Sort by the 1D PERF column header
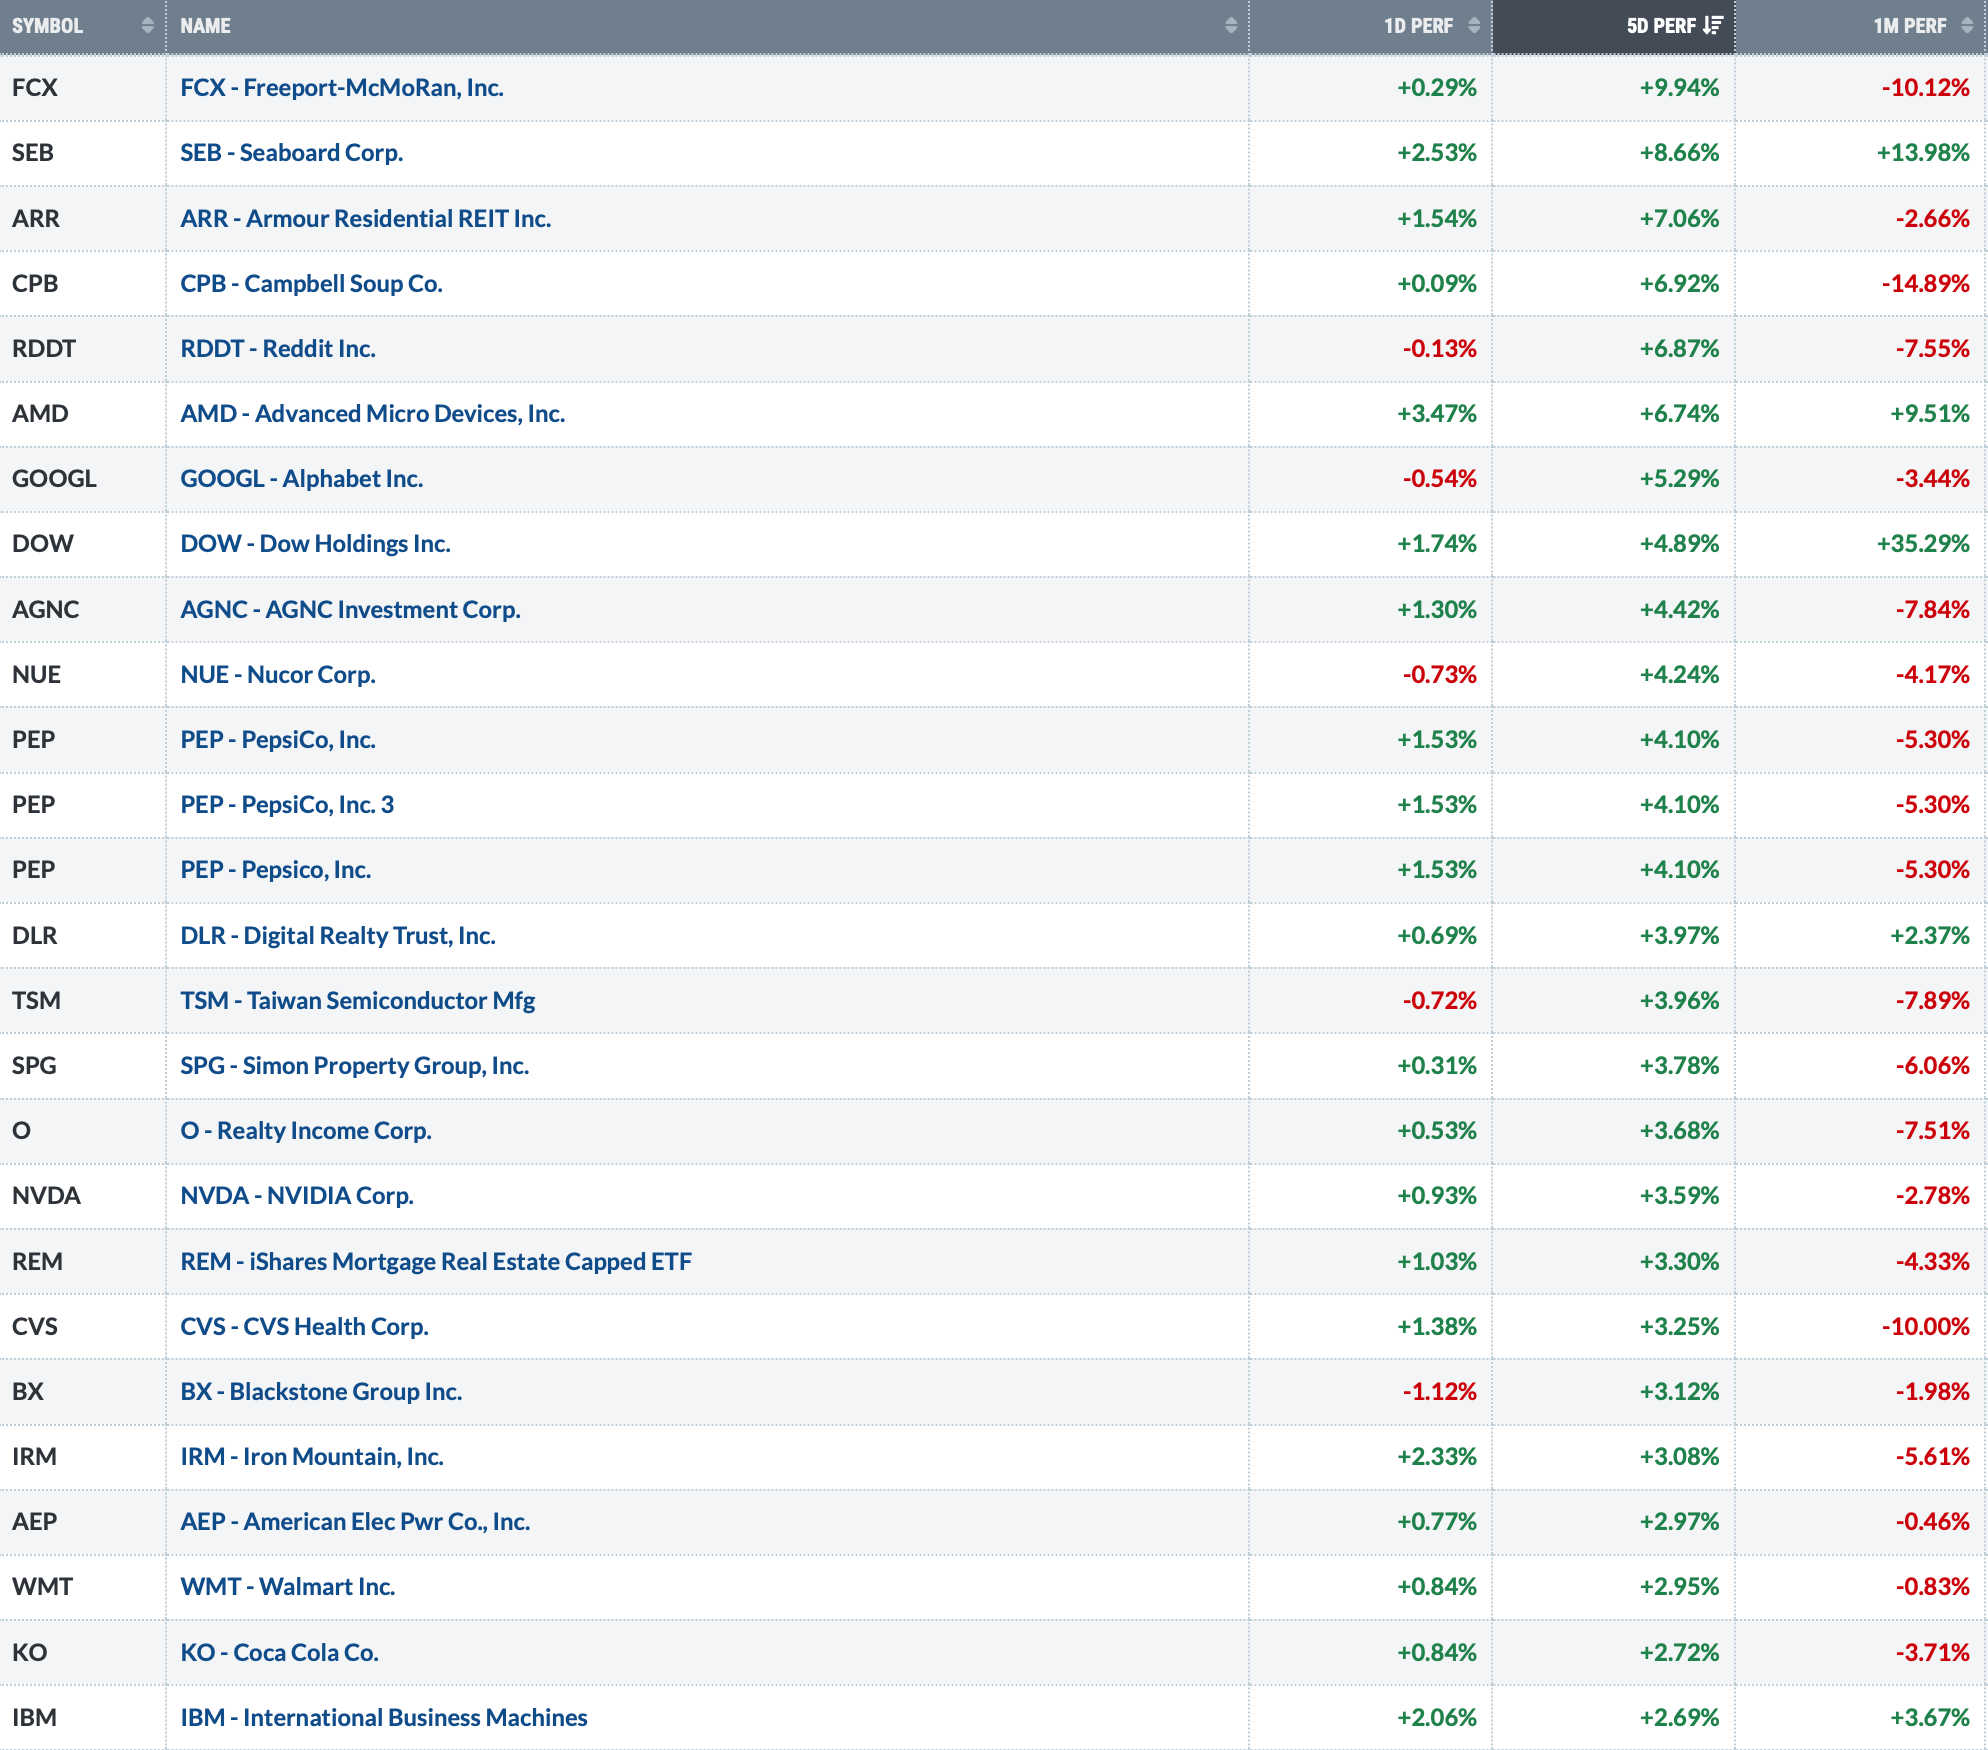This screenshot has width=1988, height=1750. click(1418, 26)
